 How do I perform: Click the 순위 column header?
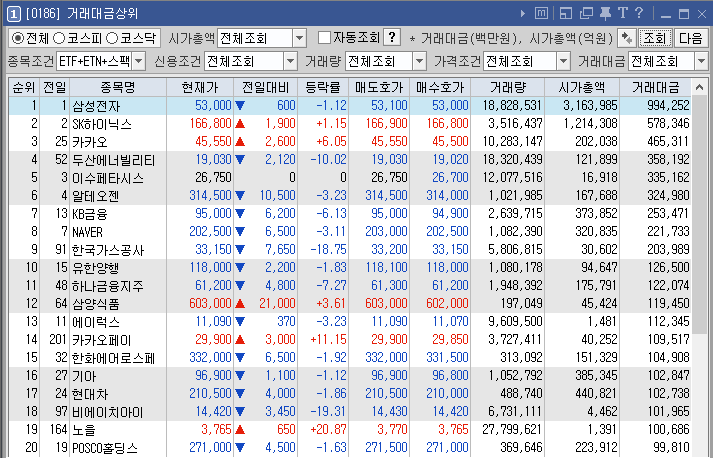(24, 87)
